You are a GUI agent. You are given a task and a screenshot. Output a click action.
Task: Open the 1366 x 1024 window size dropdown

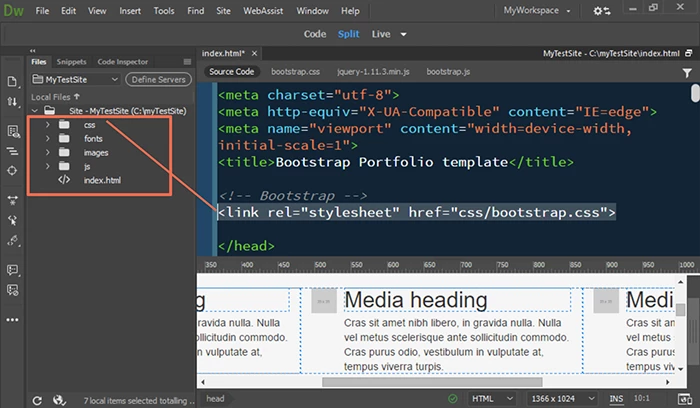(562, 399)
